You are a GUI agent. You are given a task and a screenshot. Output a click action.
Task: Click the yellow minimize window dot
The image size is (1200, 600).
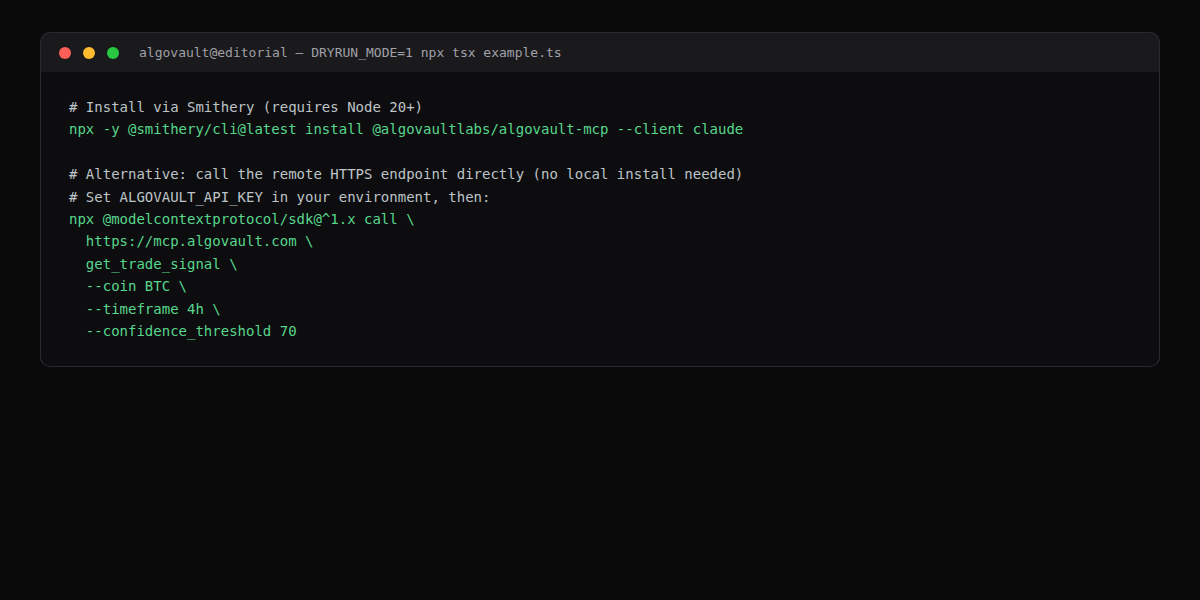pos(89,53)
